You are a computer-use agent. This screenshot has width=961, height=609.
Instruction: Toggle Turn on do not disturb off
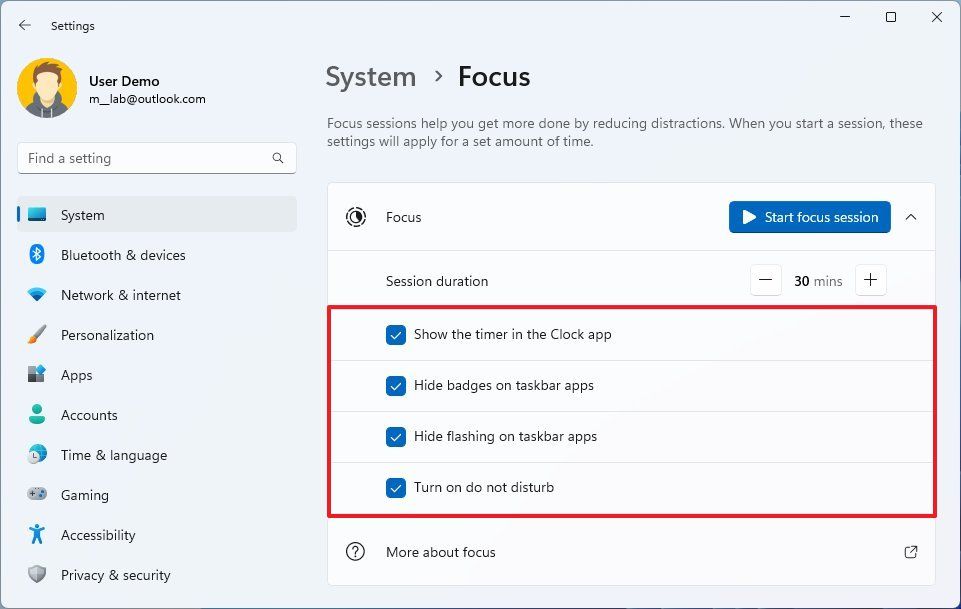pyautogui.click(x=396, y=488)
